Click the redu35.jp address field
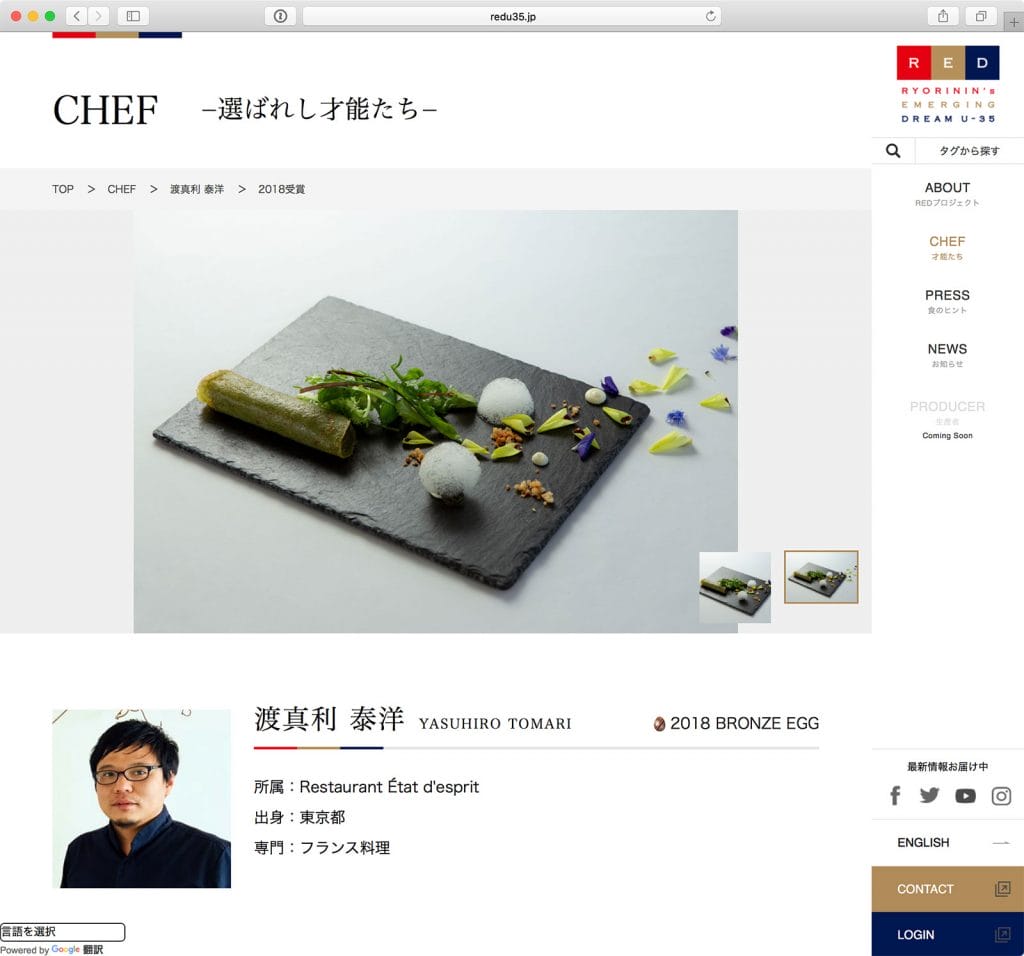The height and width of the screenshot is (956, 1024). (x=512, y=16)
